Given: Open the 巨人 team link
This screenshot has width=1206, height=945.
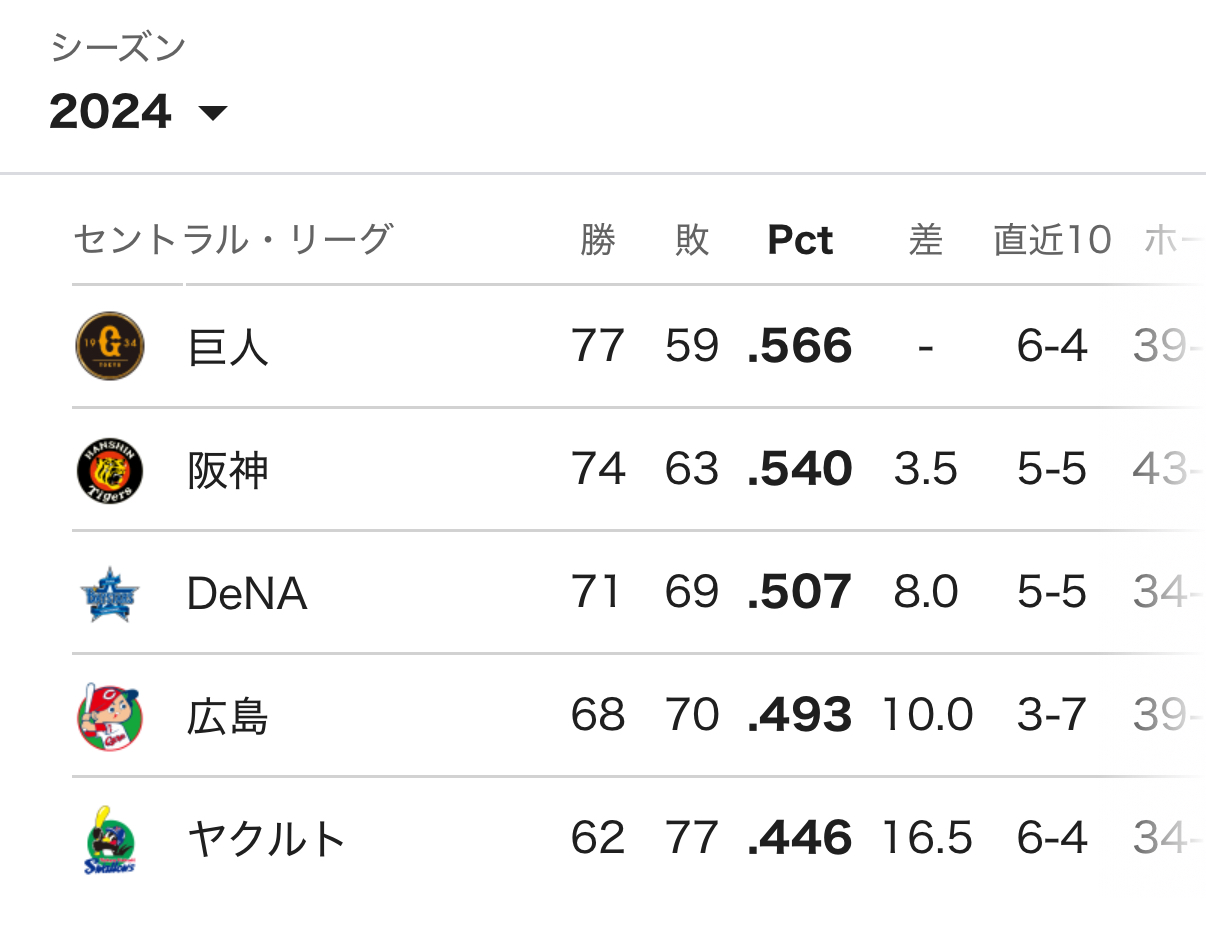Looking at the screenshot, I should [x=228, y=347].
